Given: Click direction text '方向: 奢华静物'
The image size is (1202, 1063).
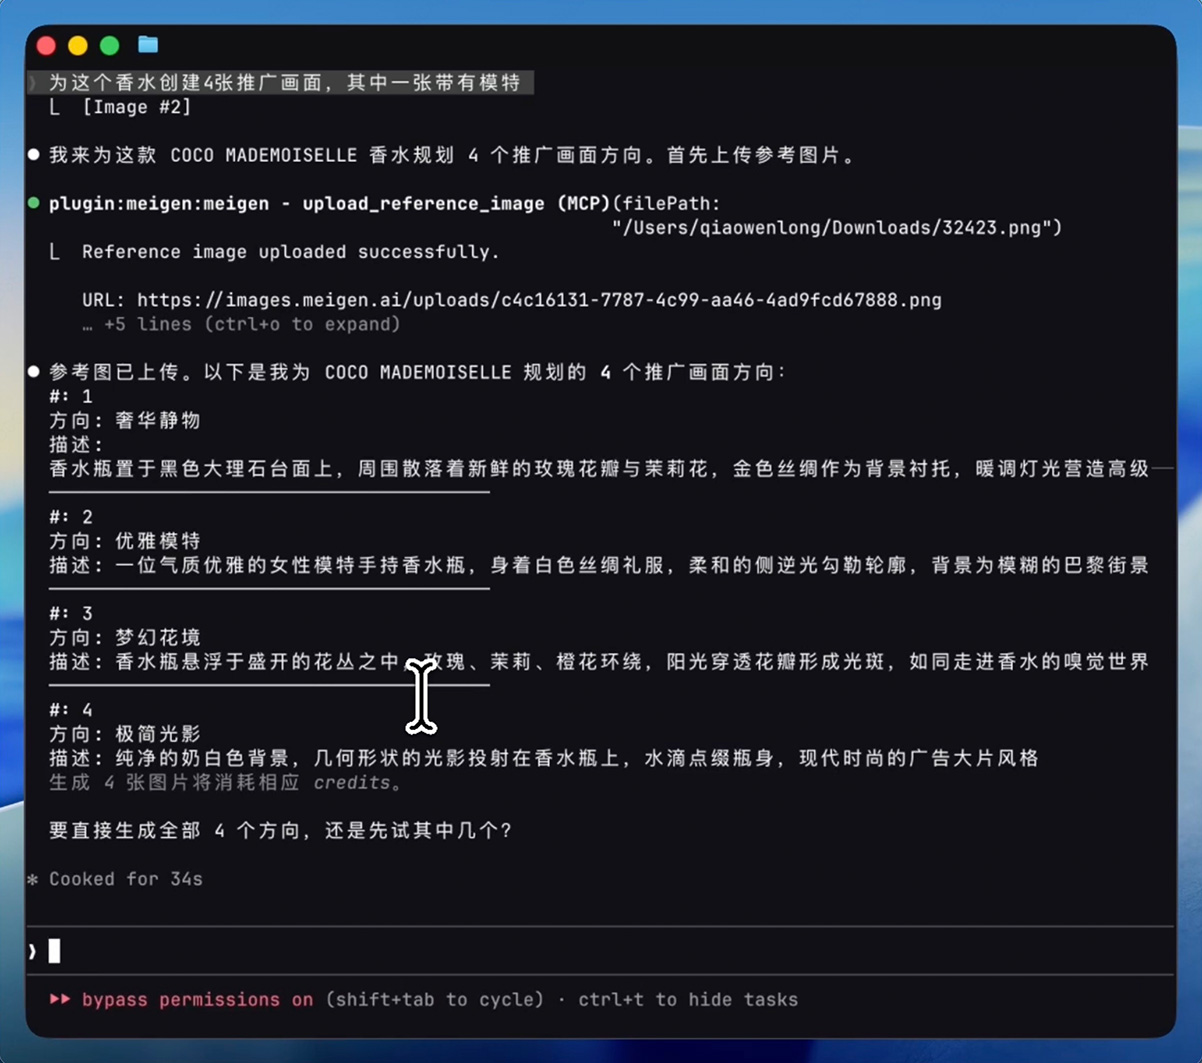Looking at the screenshot, I should click(x=125, y=420).
